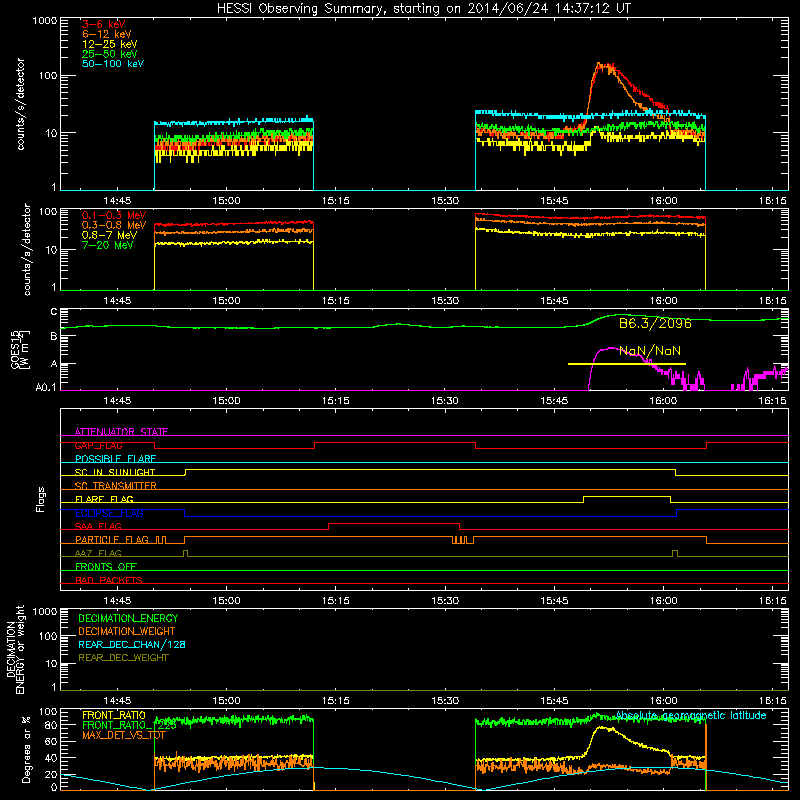
Task: Click the REAR_DEC_WEIGHT legend label
Action: (x=123, y=658)
